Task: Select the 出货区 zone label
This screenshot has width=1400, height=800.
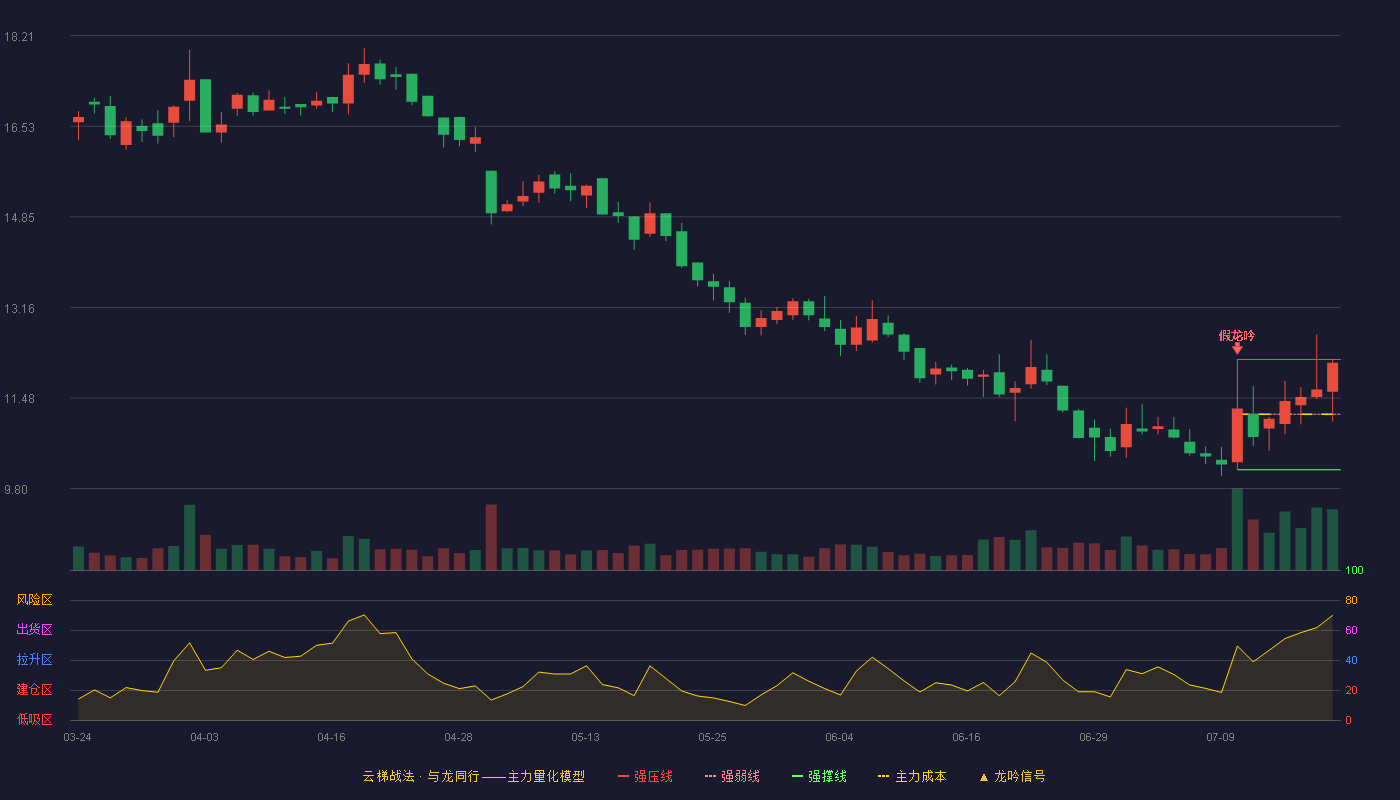Action: click(x=34, y=630)
